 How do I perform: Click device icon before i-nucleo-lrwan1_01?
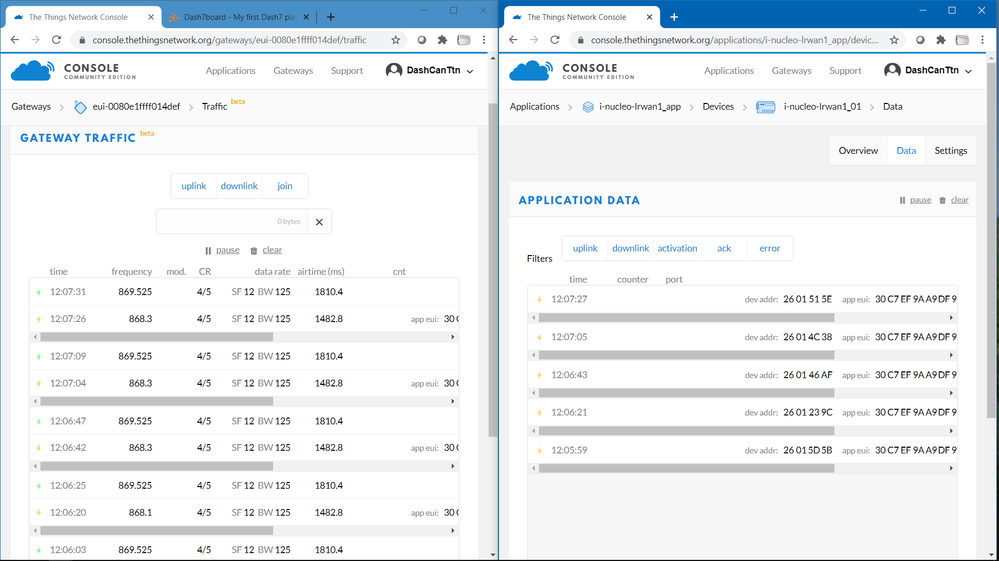pos(766,107)
